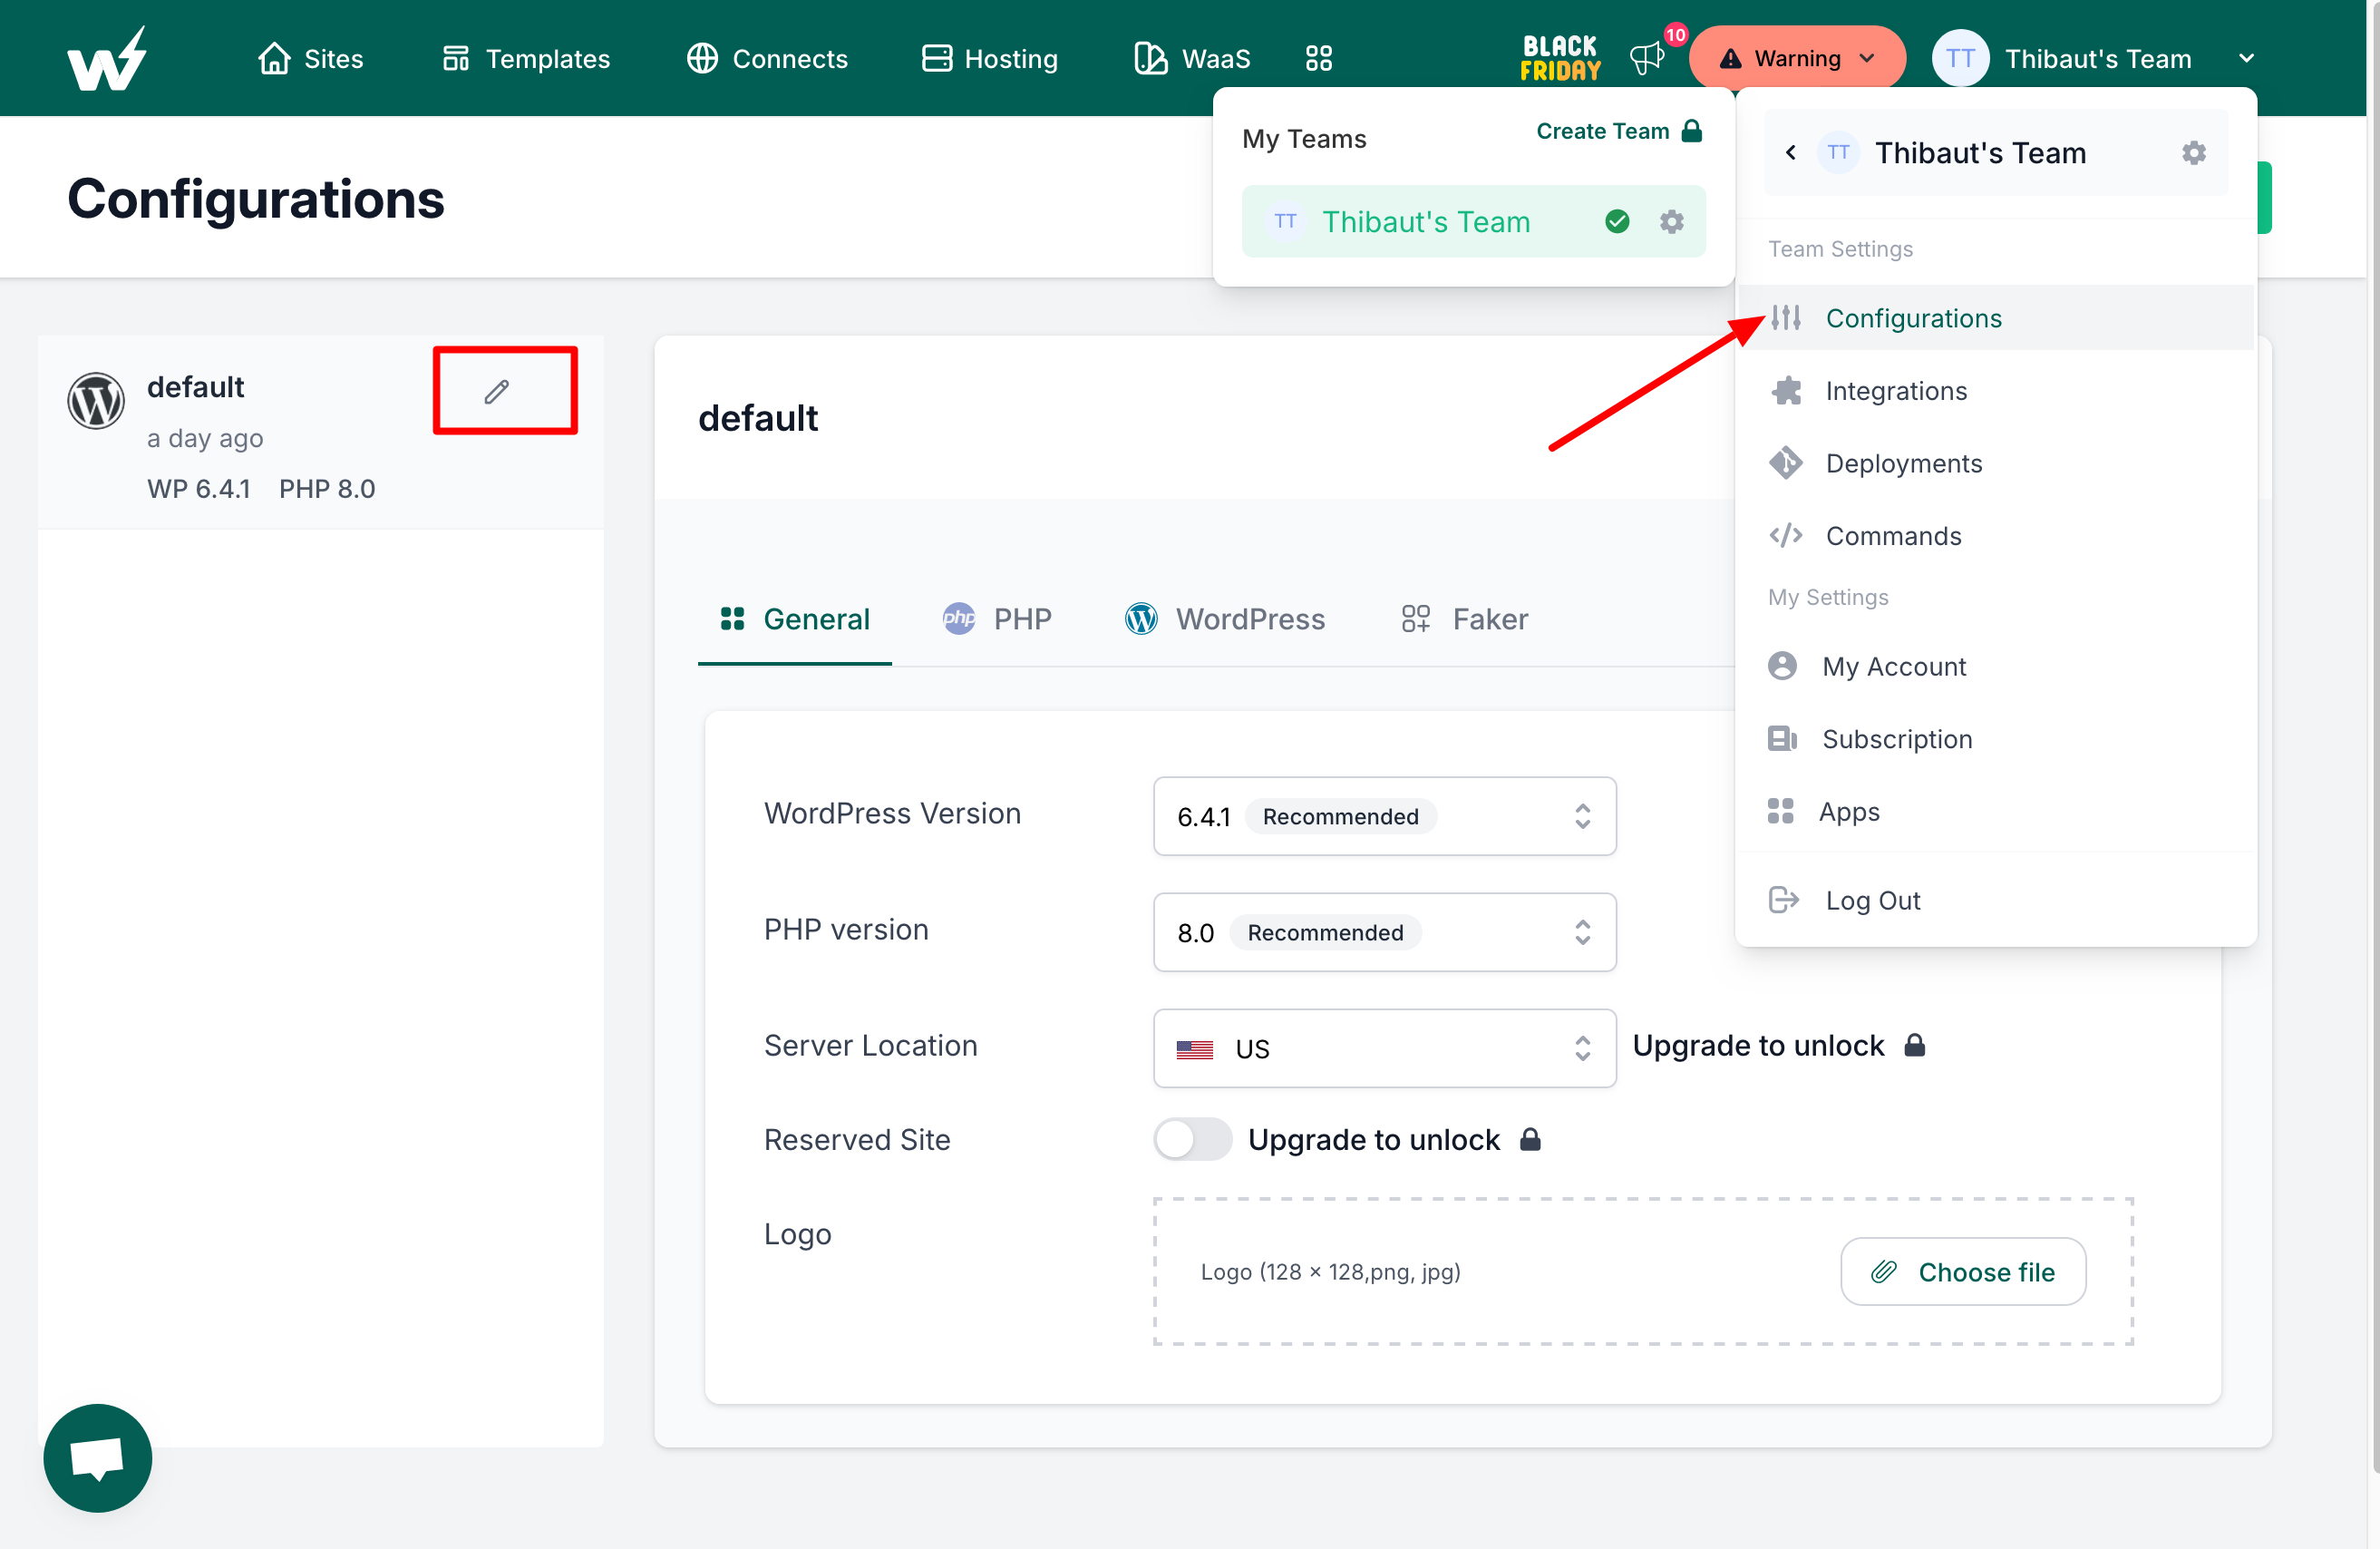
Task: Open the WaaS section in the navbar
Action: point(1192,58)
